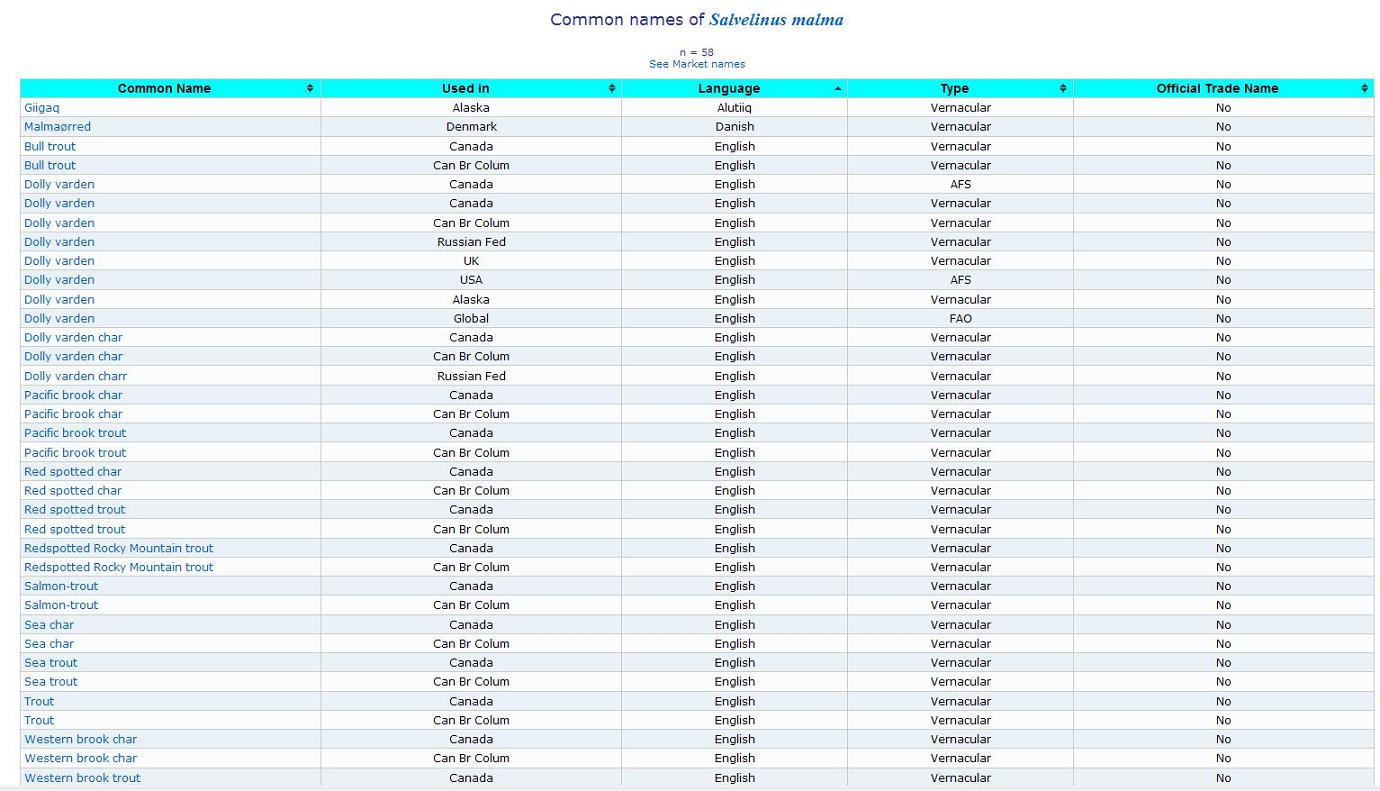This screenshot has height=791, width=1380.
Task: Click Sea char link for Canada
Action: click(x=49, y=625)
